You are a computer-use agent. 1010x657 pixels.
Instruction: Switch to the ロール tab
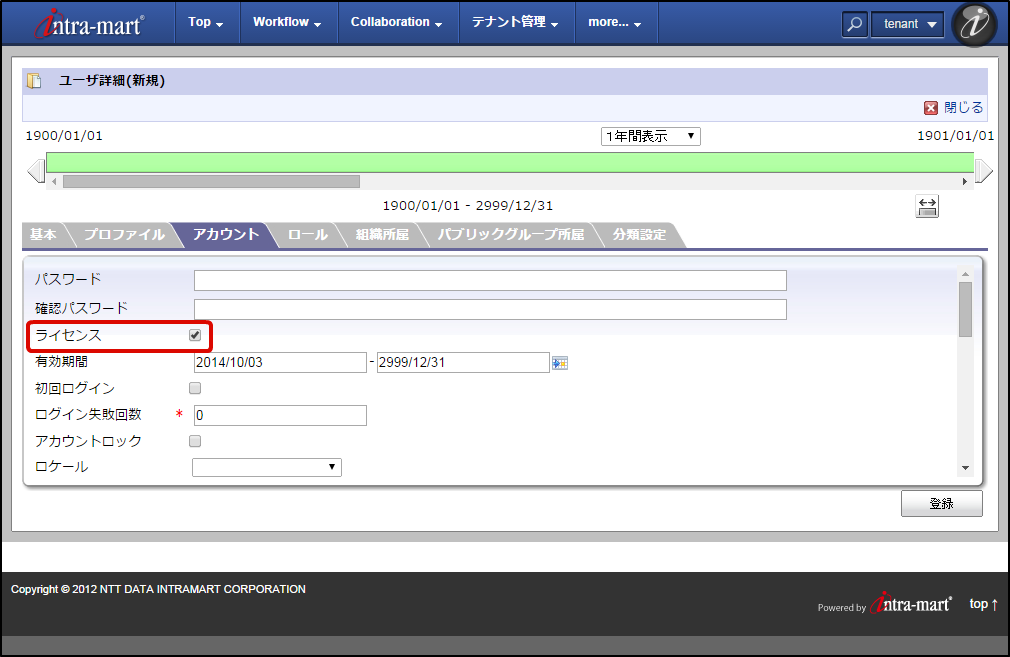(308, 235)
